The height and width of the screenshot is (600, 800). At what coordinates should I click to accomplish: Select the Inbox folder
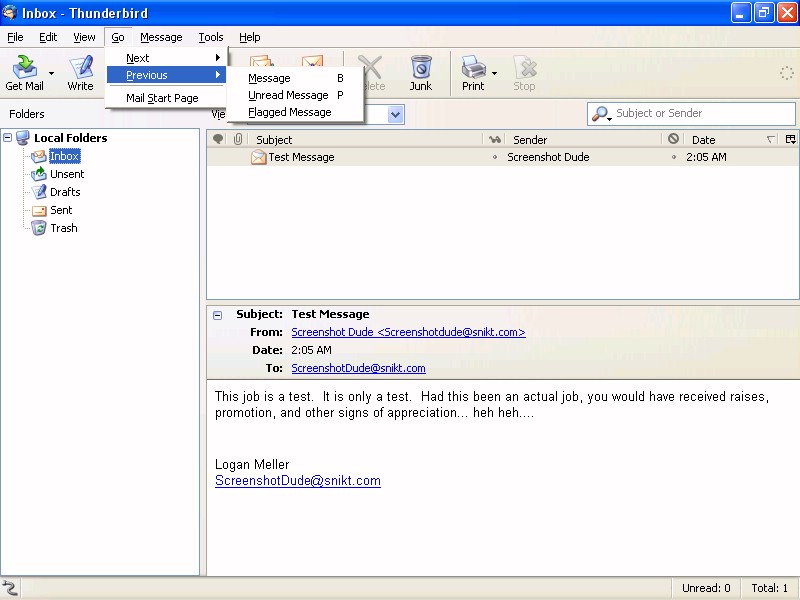(64, 156)
